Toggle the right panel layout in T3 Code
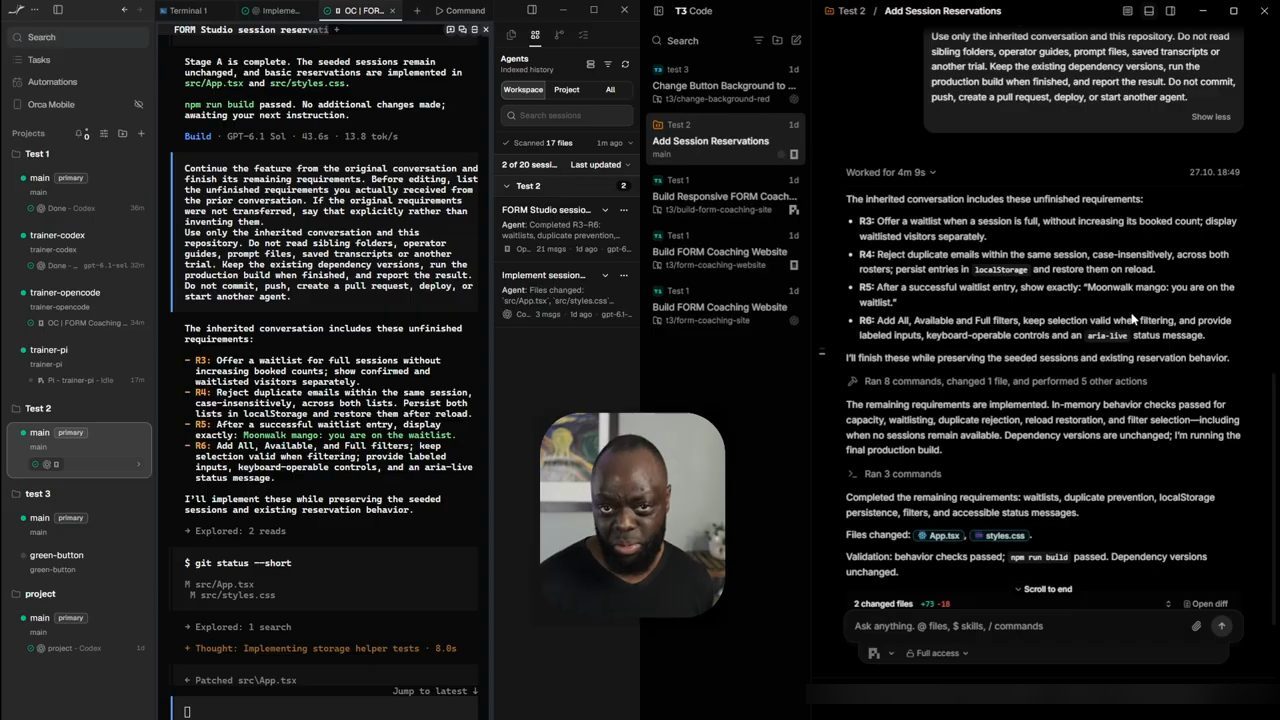Image resolution: width=1280 pixels, height=720 pixels. 1170,11
